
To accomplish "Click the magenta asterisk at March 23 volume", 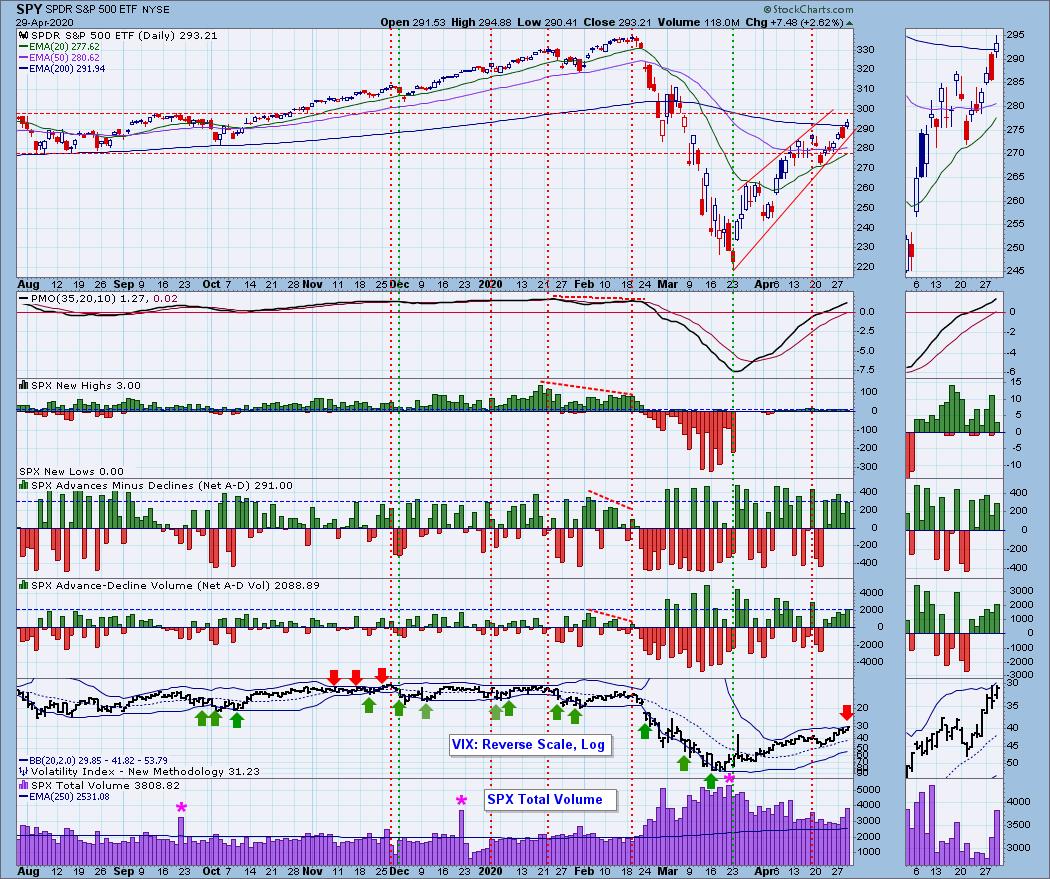I will [730, 779].
